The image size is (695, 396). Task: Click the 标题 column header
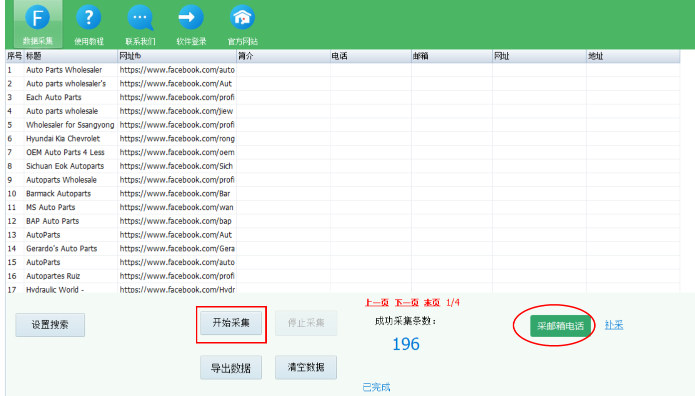click(x=70, y=56)
